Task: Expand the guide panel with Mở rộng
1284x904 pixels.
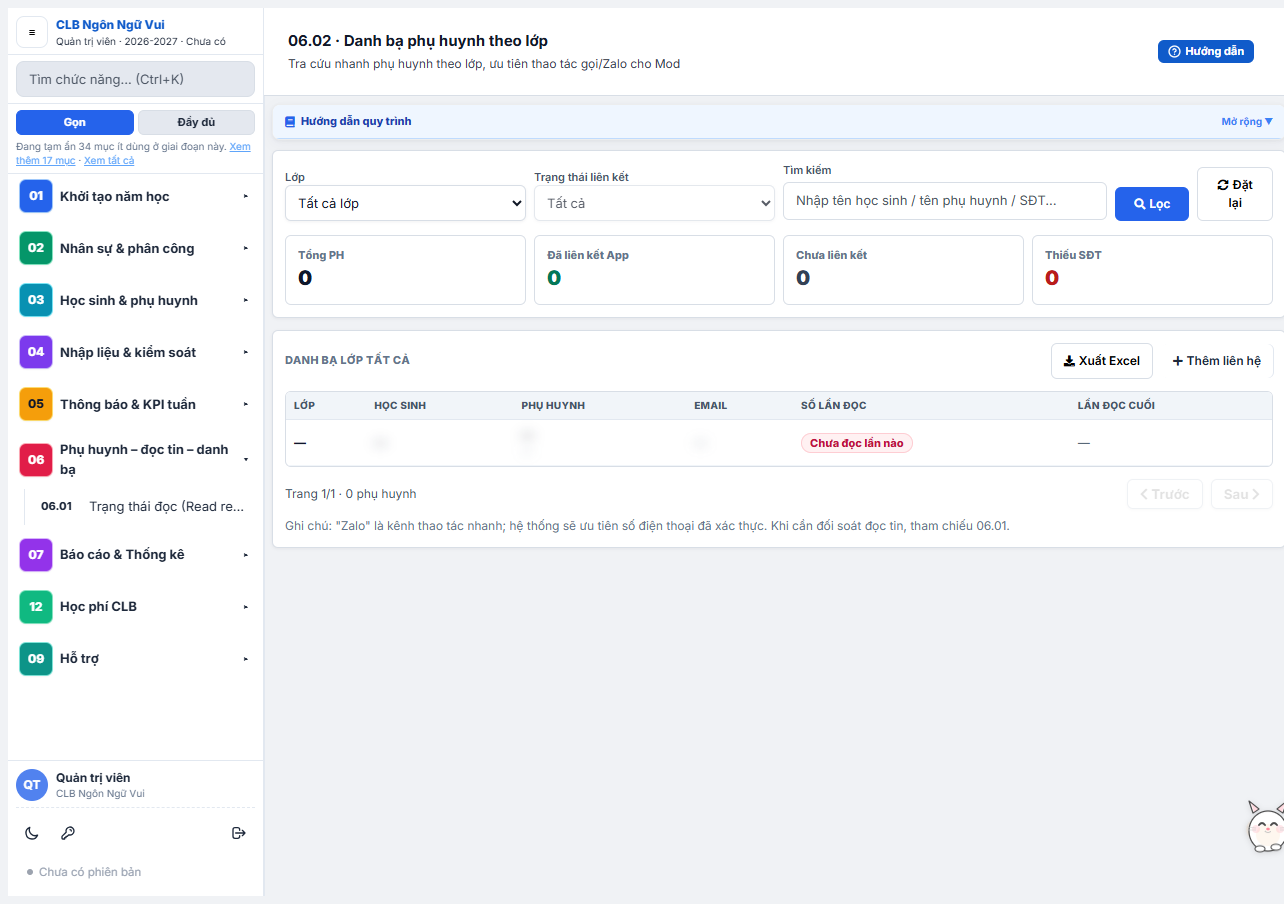Action: [1247, 122]
